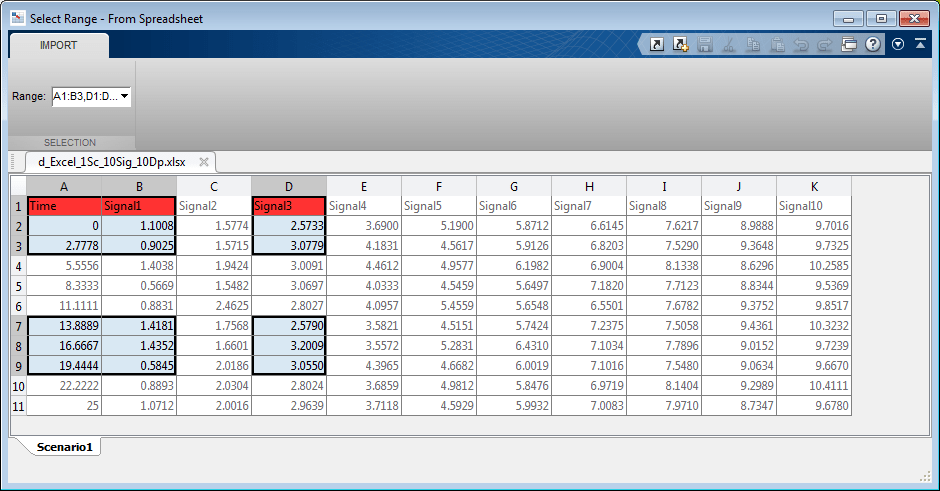This screenshot has height=491, width=940.
Task: Select column B header
Action: click(x=139, y=186)
